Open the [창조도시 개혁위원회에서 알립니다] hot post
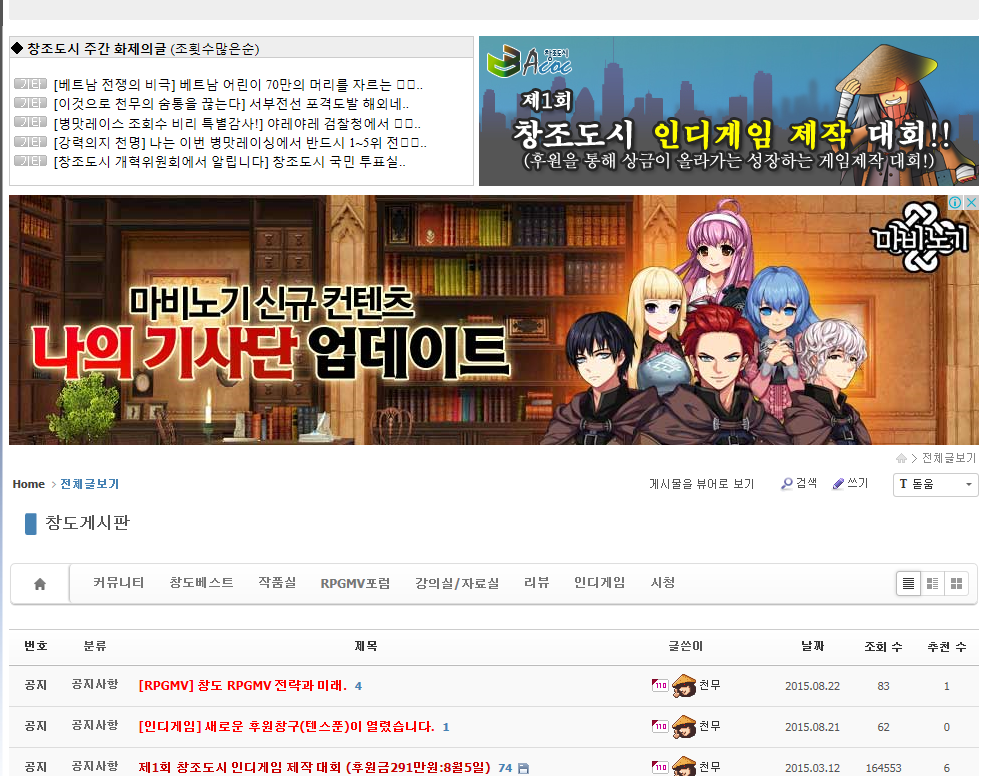985x776 pixels. coord(229,161)
